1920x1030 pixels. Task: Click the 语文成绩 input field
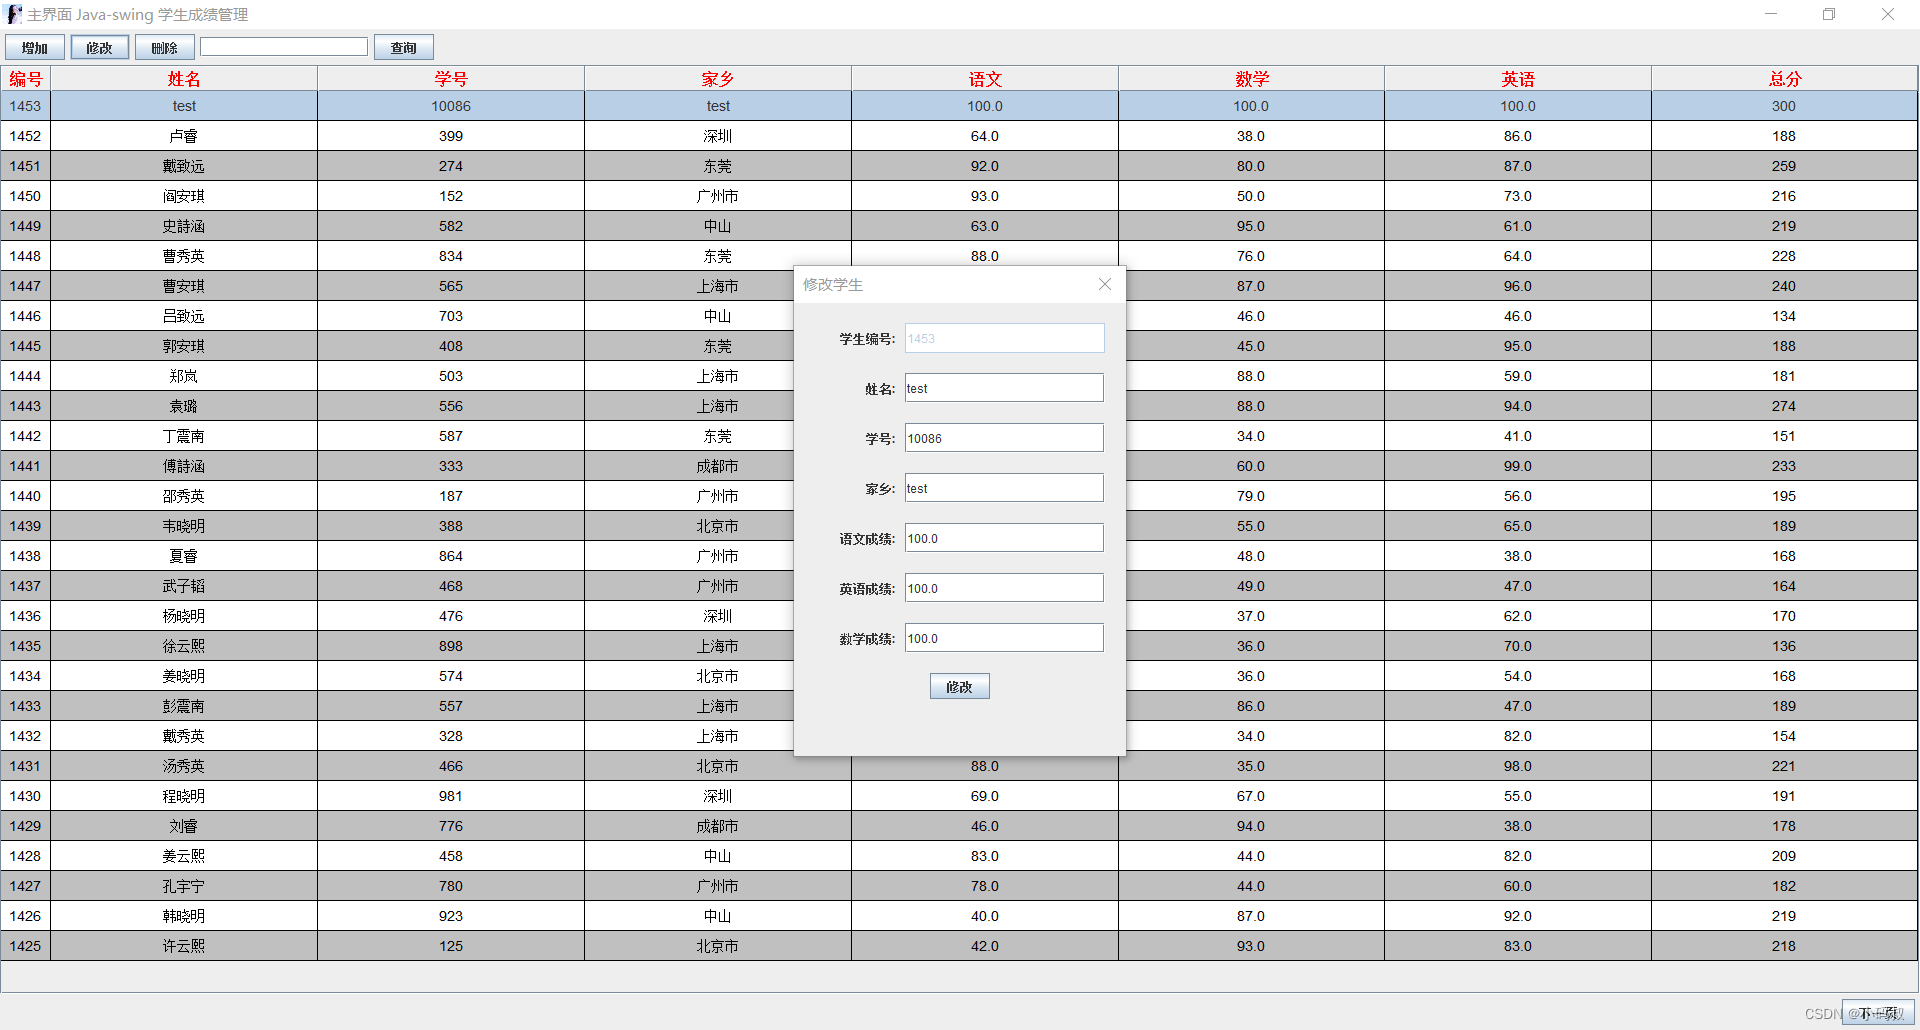point(1004,538)
